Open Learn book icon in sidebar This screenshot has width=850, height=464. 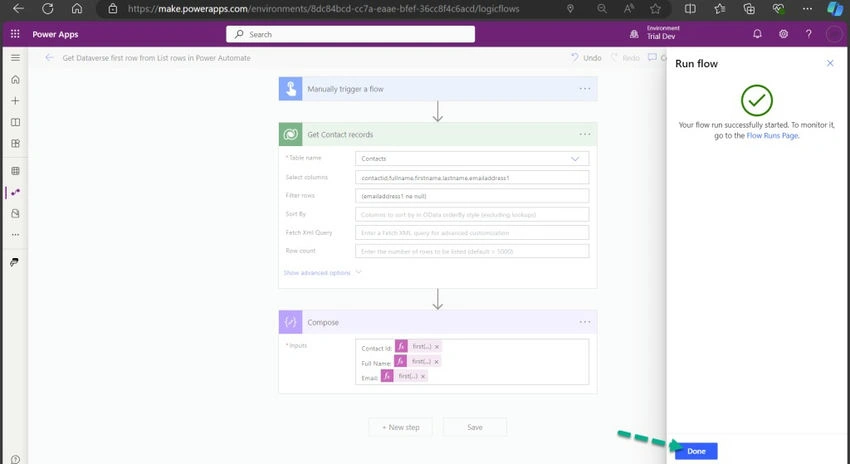[15, 122]
